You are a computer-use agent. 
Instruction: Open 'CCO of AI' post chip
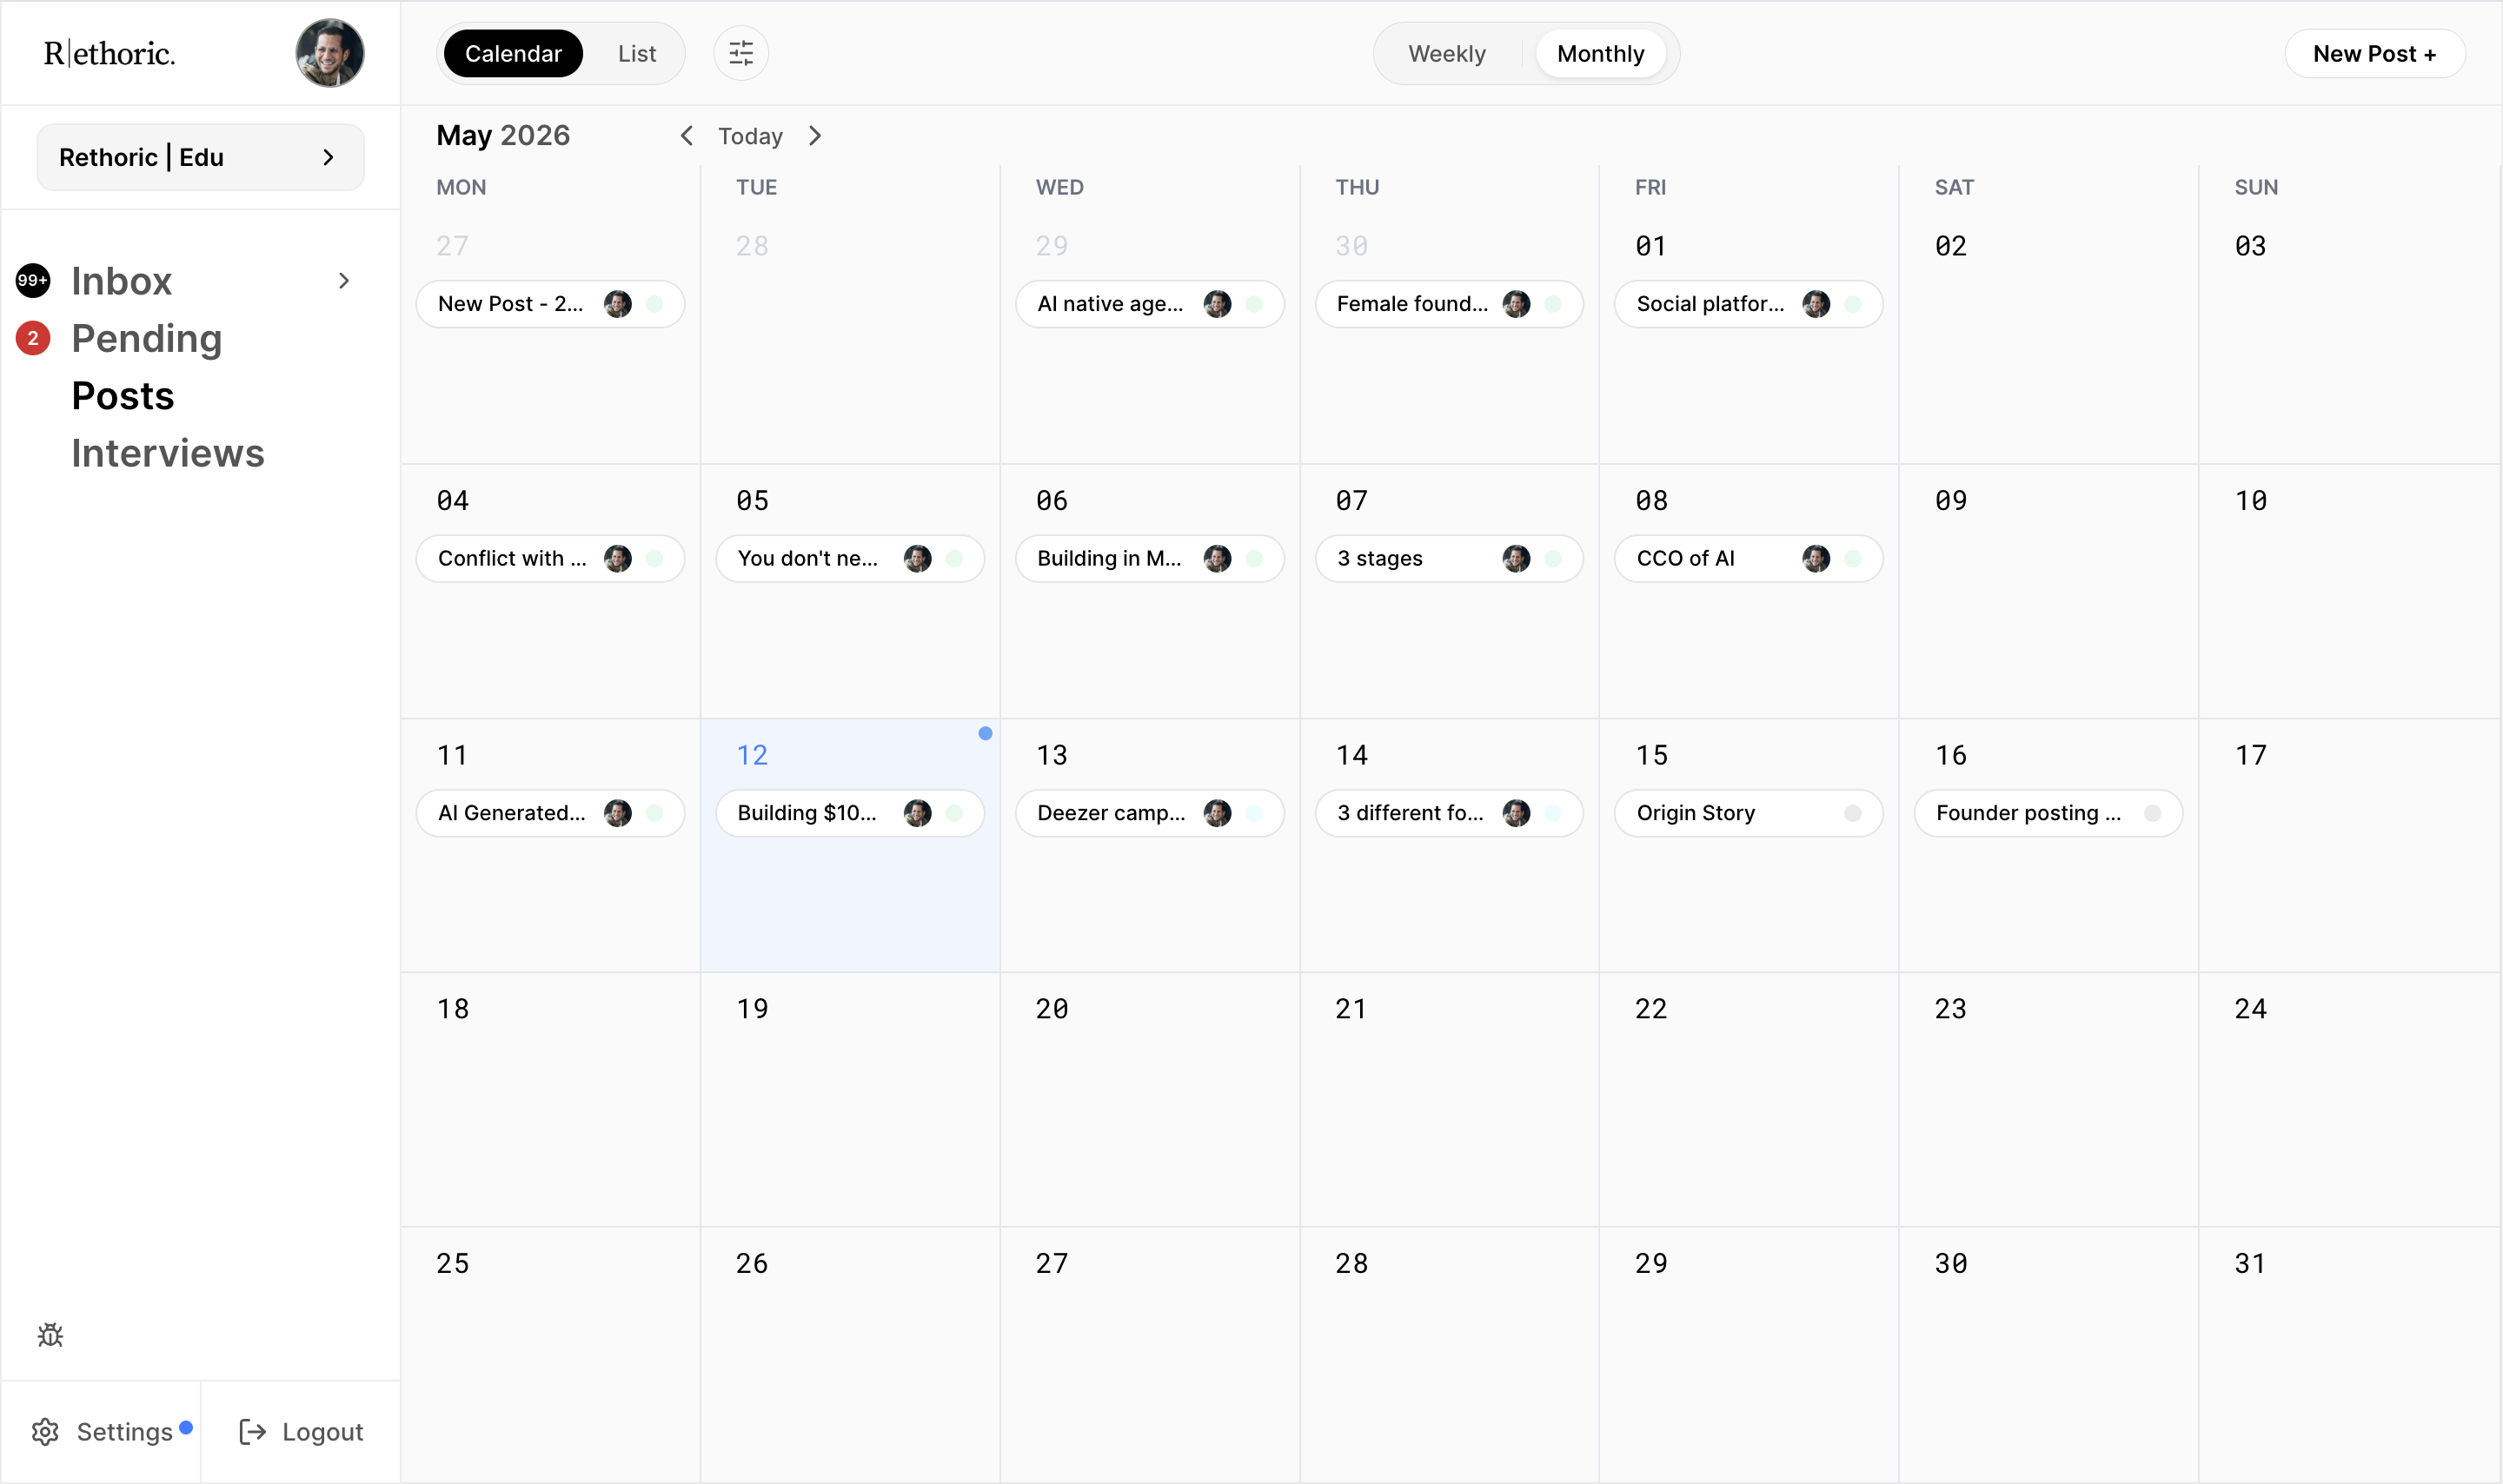1748,558
